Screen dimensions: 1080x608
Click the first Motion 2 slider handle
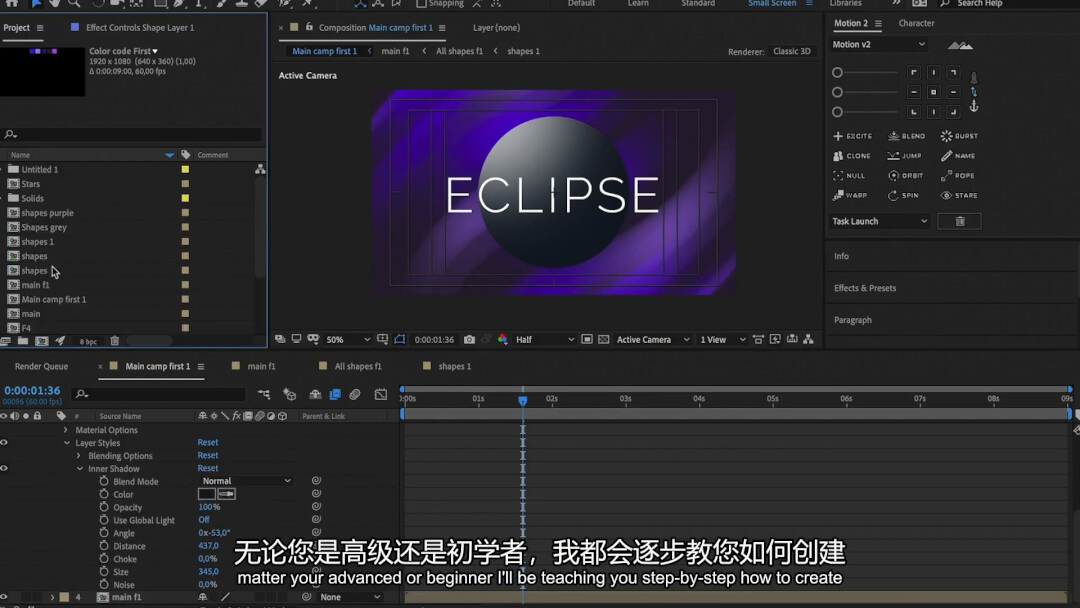(x=837, y=72)
